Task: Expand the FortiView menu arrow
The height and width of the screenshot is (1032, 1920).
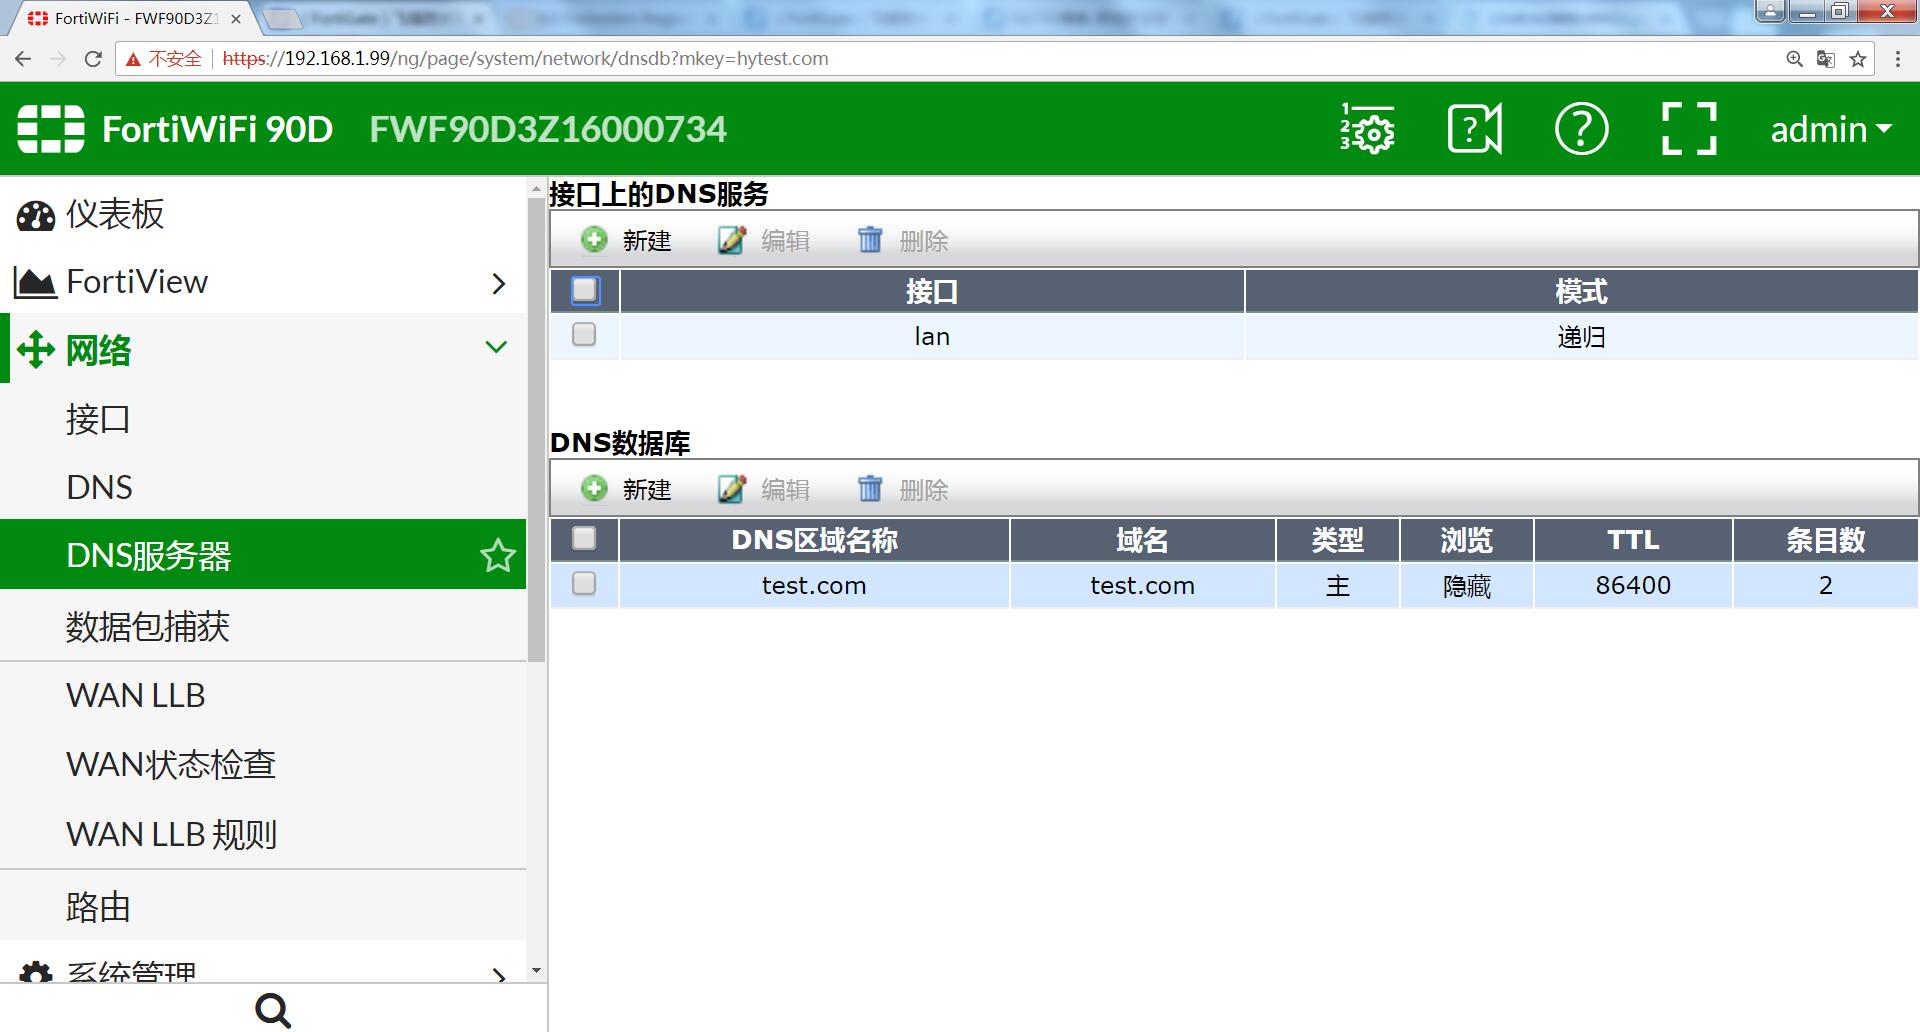Action: (x=498, y=284)
